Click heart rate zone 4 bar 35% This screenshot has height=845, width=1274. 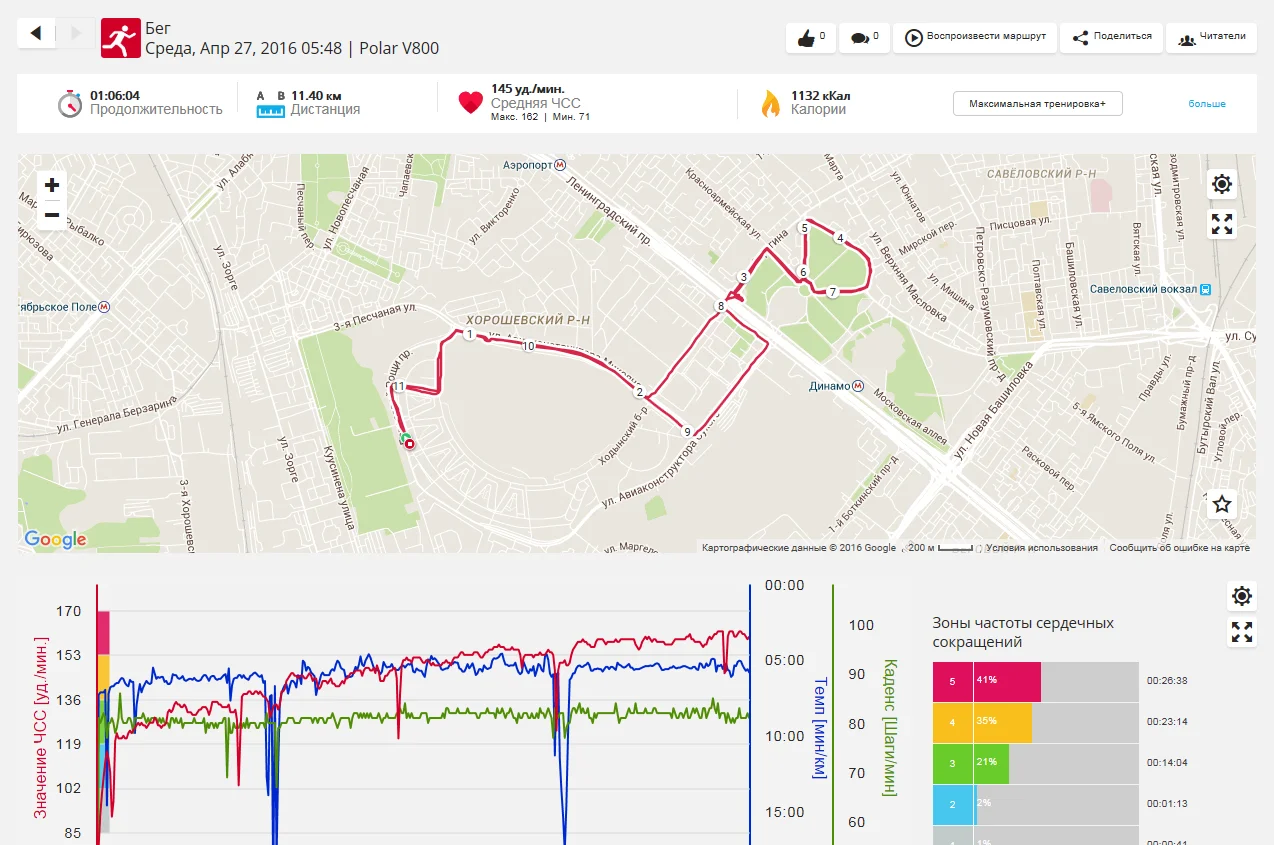point(982,722)
